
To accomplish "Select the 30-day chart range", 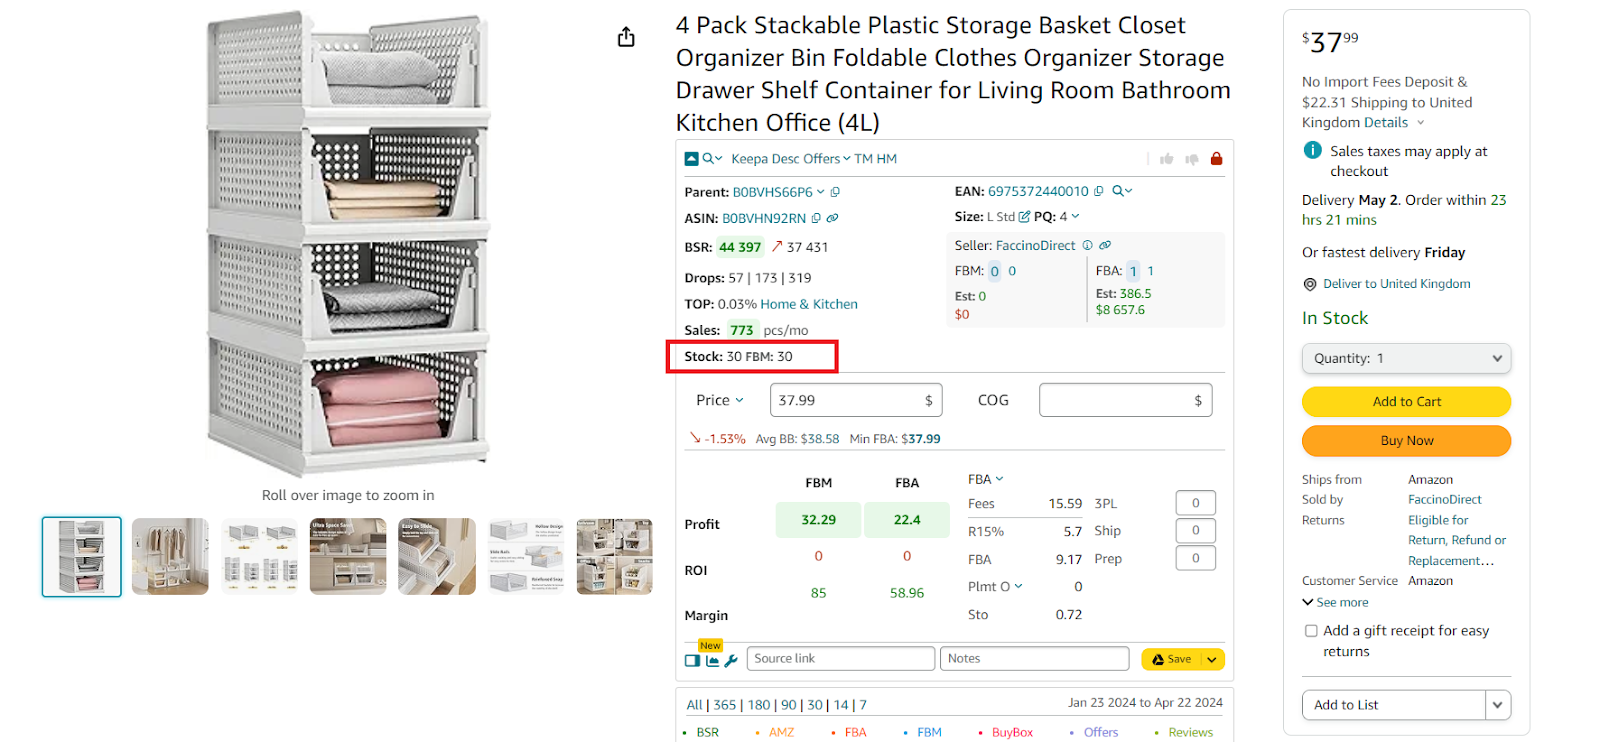I will [x=815, y=705].
